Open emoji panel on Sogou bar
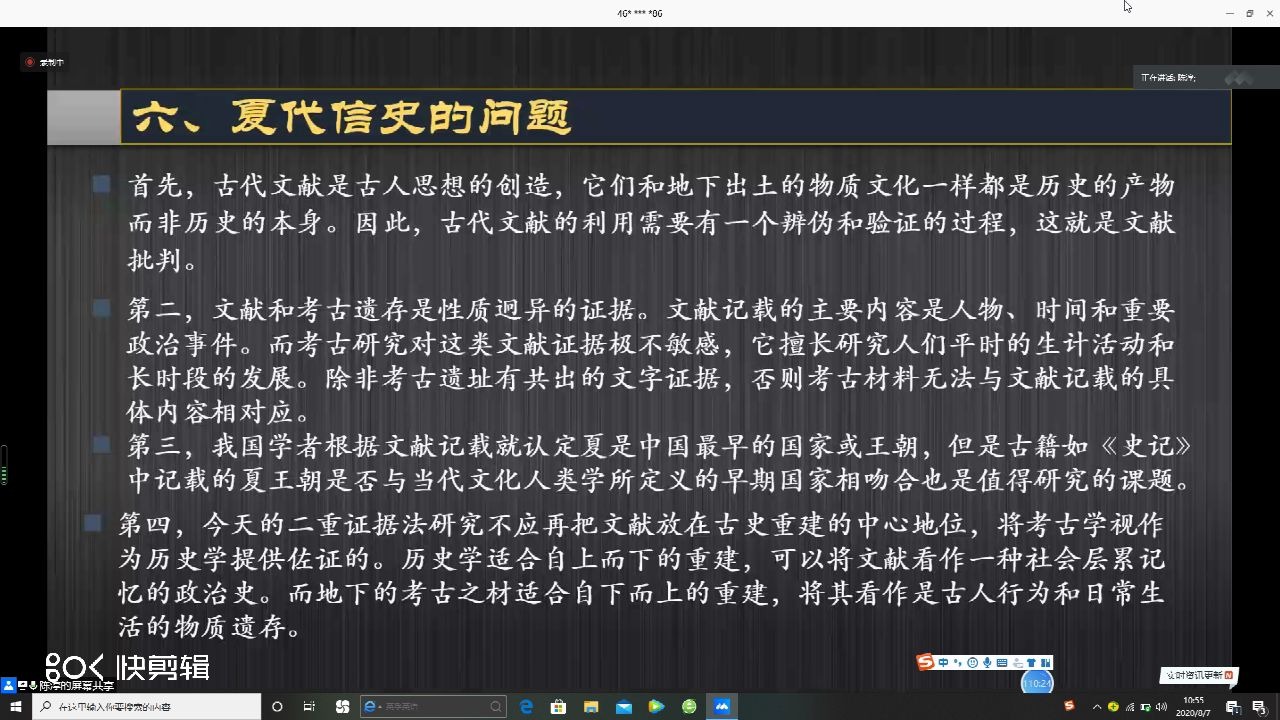The height and width of the screenshot is (720, 1280). [972, 662]
